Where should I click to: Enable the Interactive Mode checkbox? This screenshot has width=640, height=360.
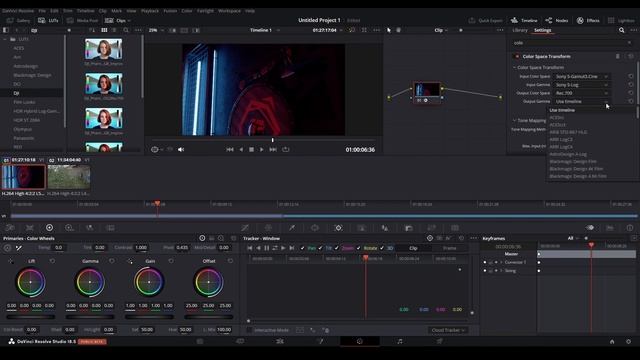pyautogui.click(x=249, y=330)
